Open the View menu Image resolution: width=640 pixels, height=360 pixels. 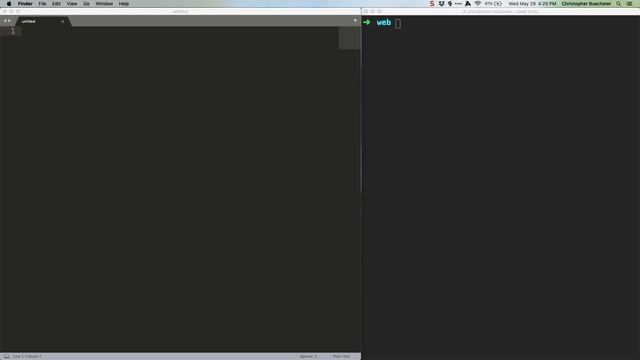tap(72, 4)
